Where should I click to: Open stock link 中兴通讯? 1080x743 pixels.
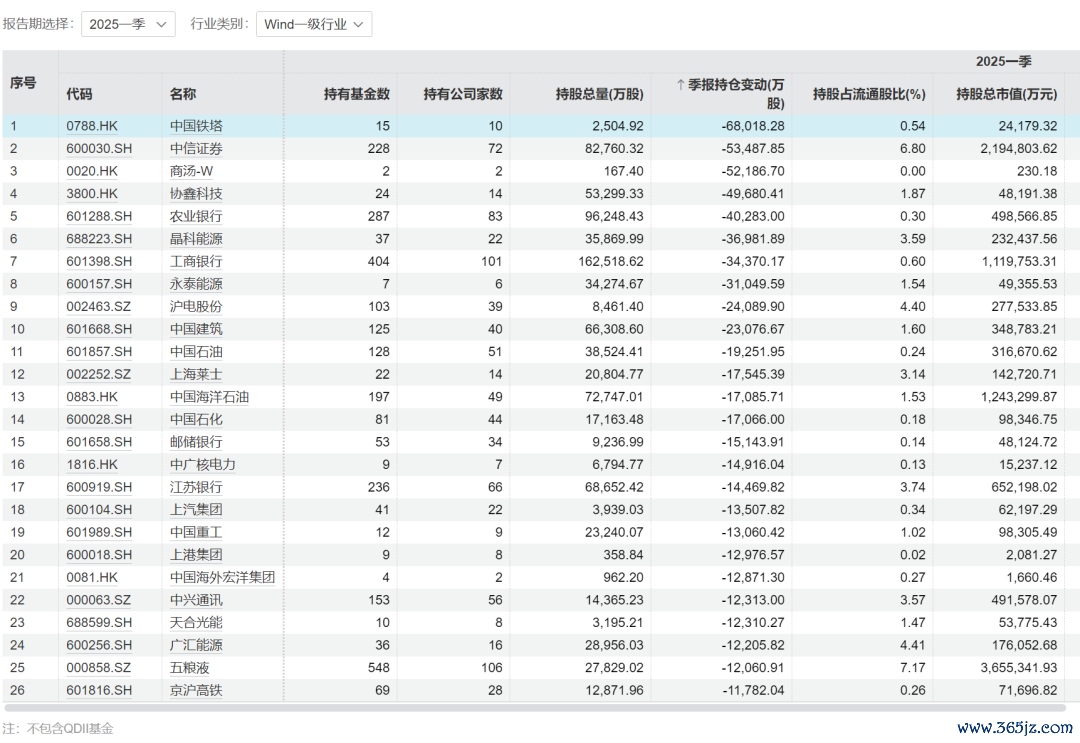pos(196,600)
